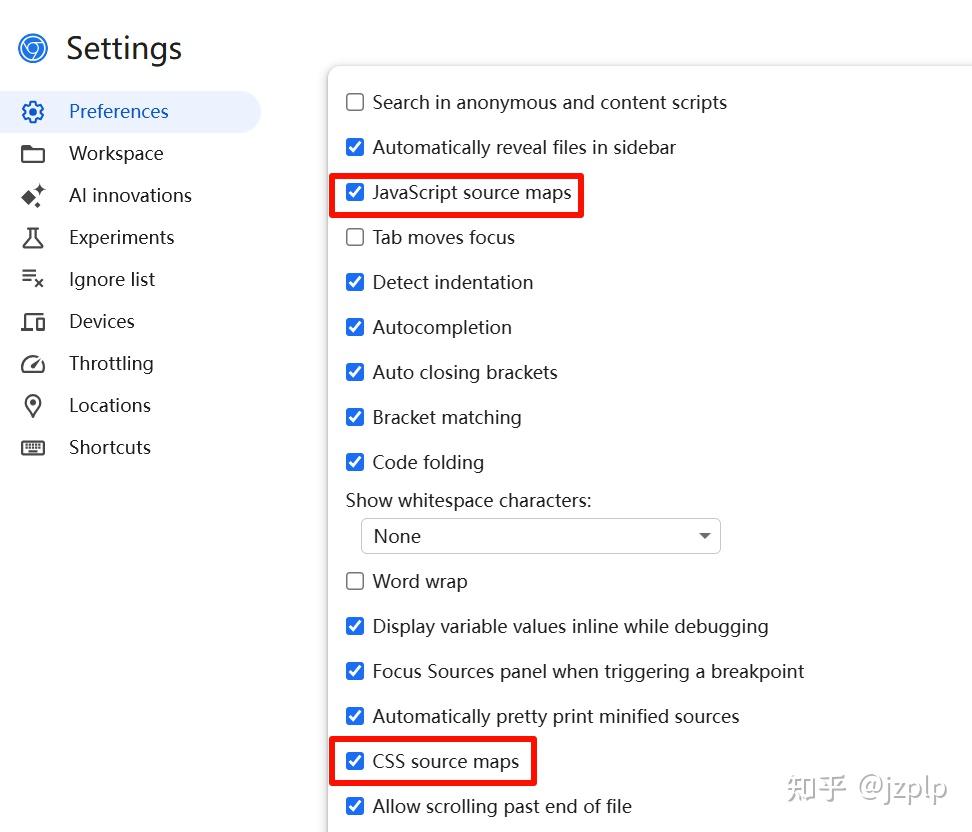Switch to the Shortcuts tab
The height and width of the screenshot is (832, 972).
click(110, 447)
